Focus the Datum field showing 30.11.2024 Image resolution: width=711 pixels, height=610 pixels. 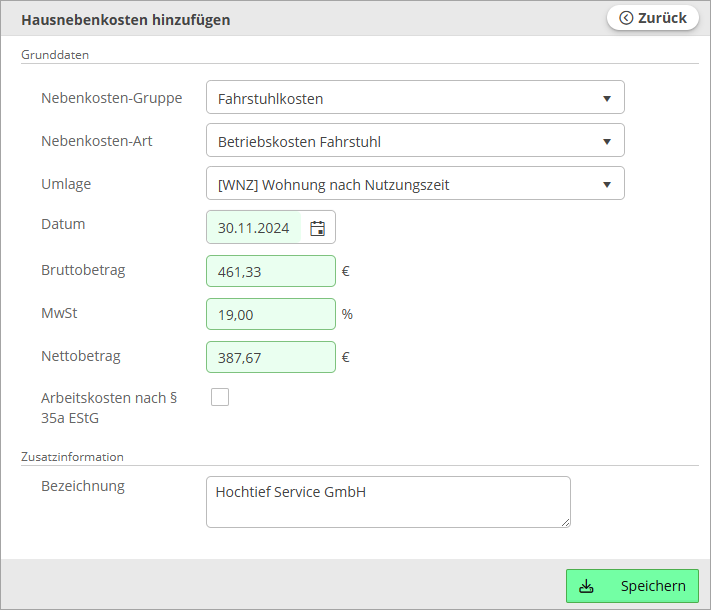coord(254,227)
